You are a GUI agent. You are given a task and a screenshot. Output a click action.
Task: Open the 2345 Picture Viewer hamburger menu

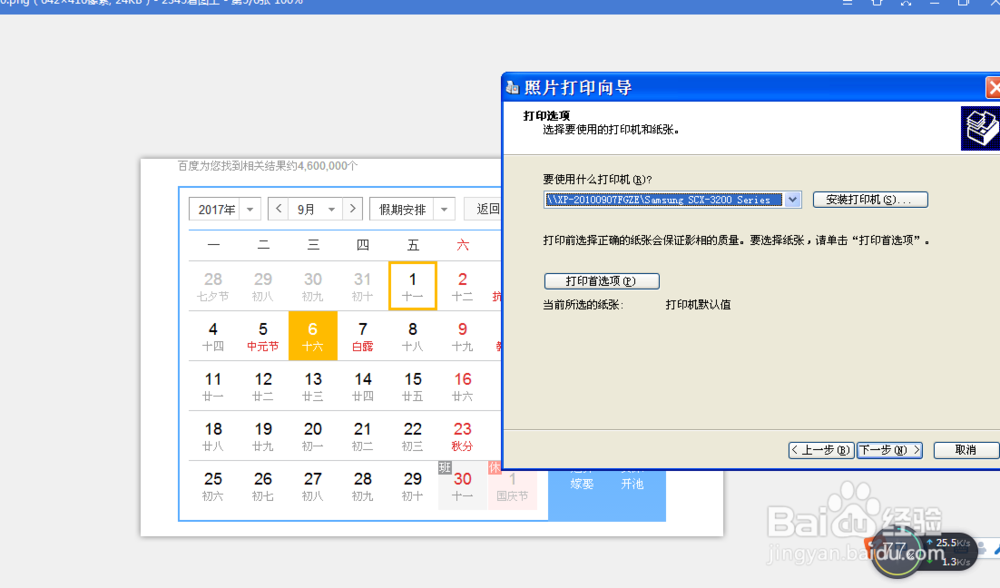847,4
